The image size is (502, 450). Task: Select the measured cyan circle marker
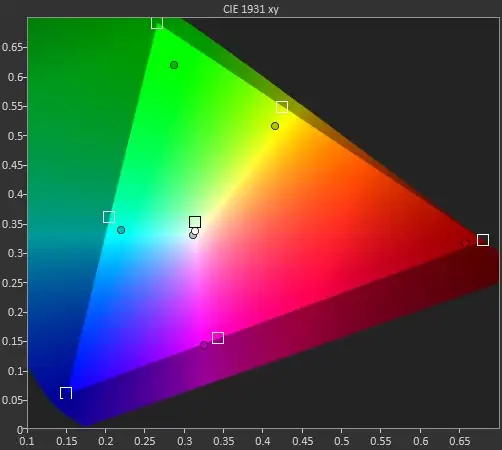(121, 230)
